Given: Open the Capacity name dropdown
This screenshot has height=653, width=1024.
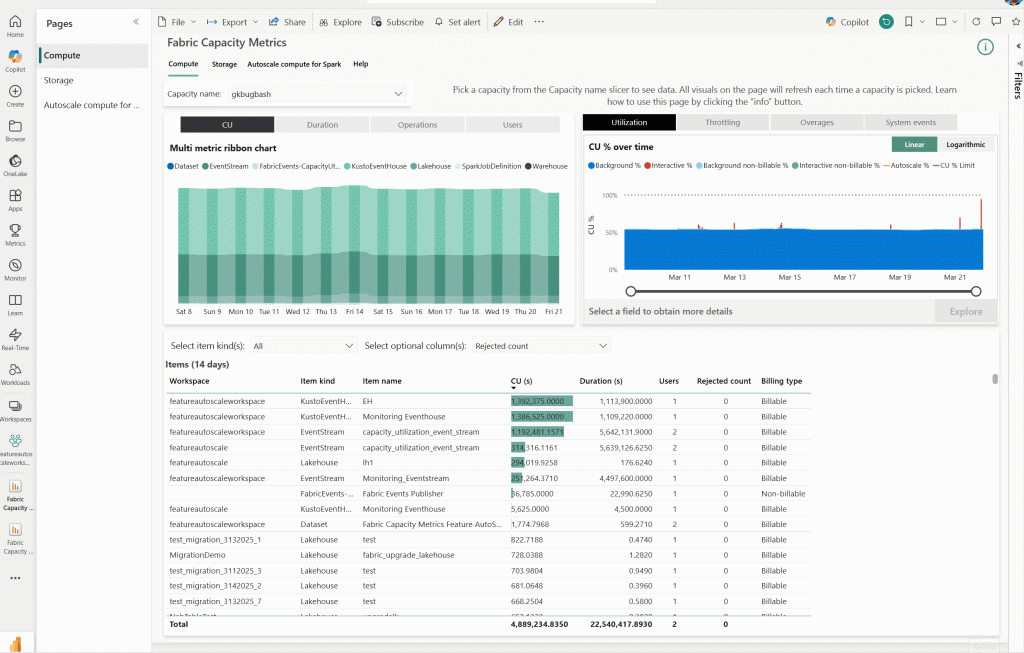Looking at the screenshot, I should coord(317,94).
